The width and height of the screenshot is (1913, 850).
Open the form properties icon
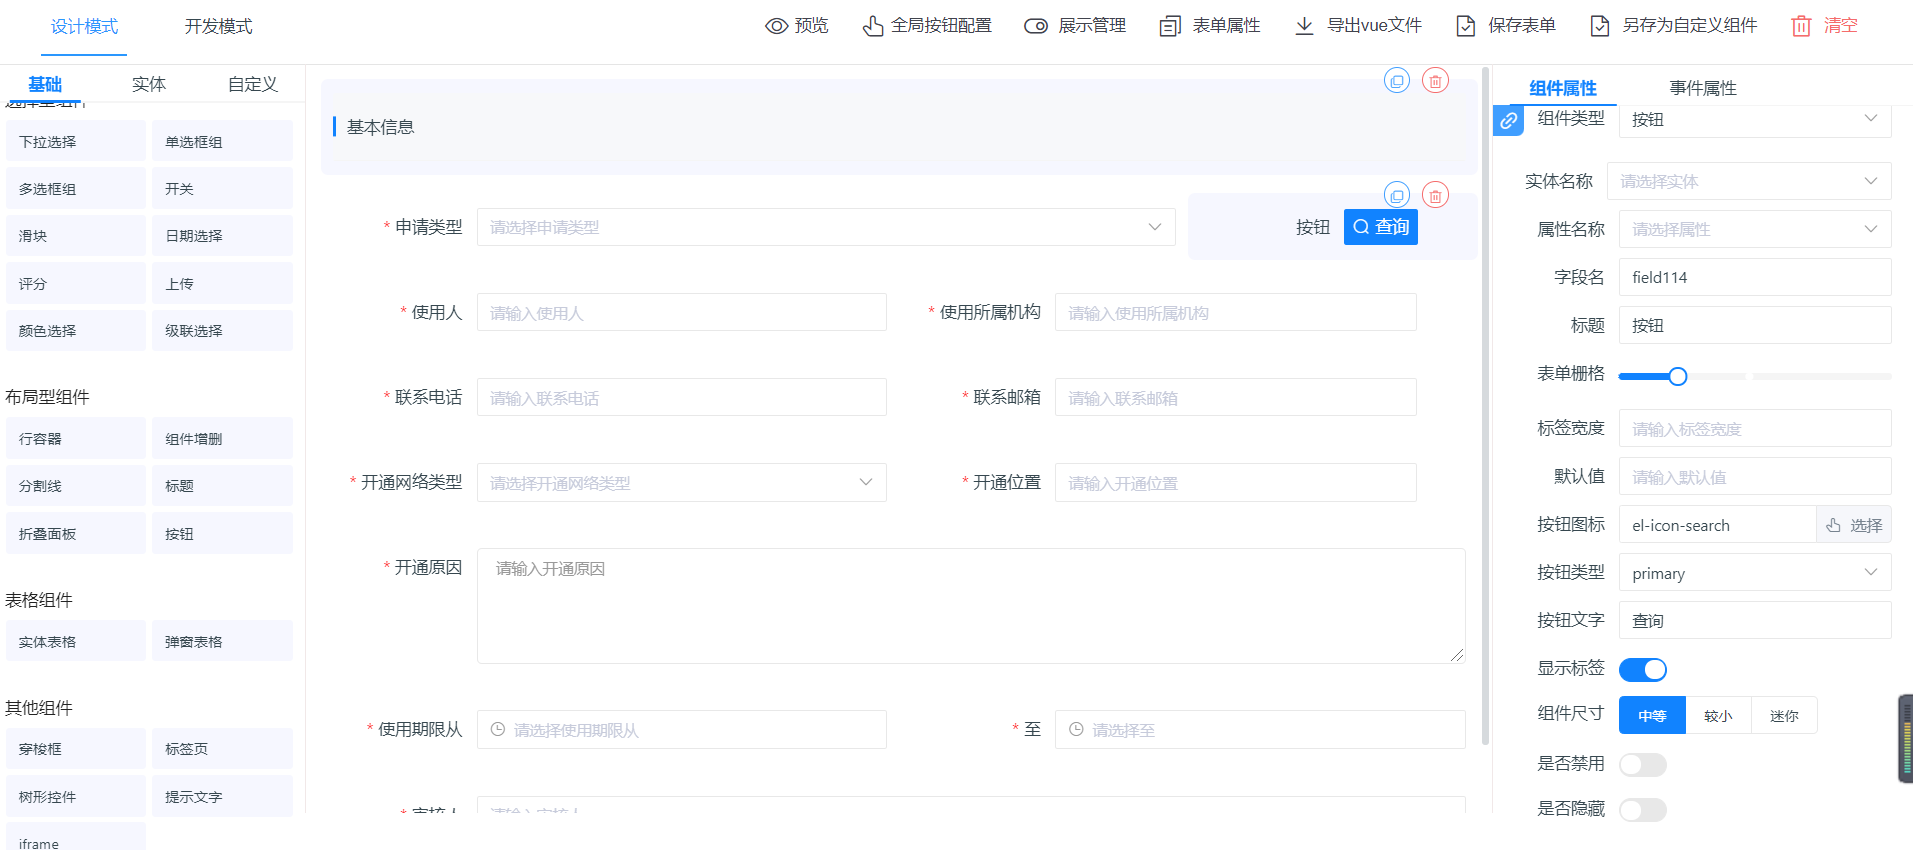coord(1170,26)
